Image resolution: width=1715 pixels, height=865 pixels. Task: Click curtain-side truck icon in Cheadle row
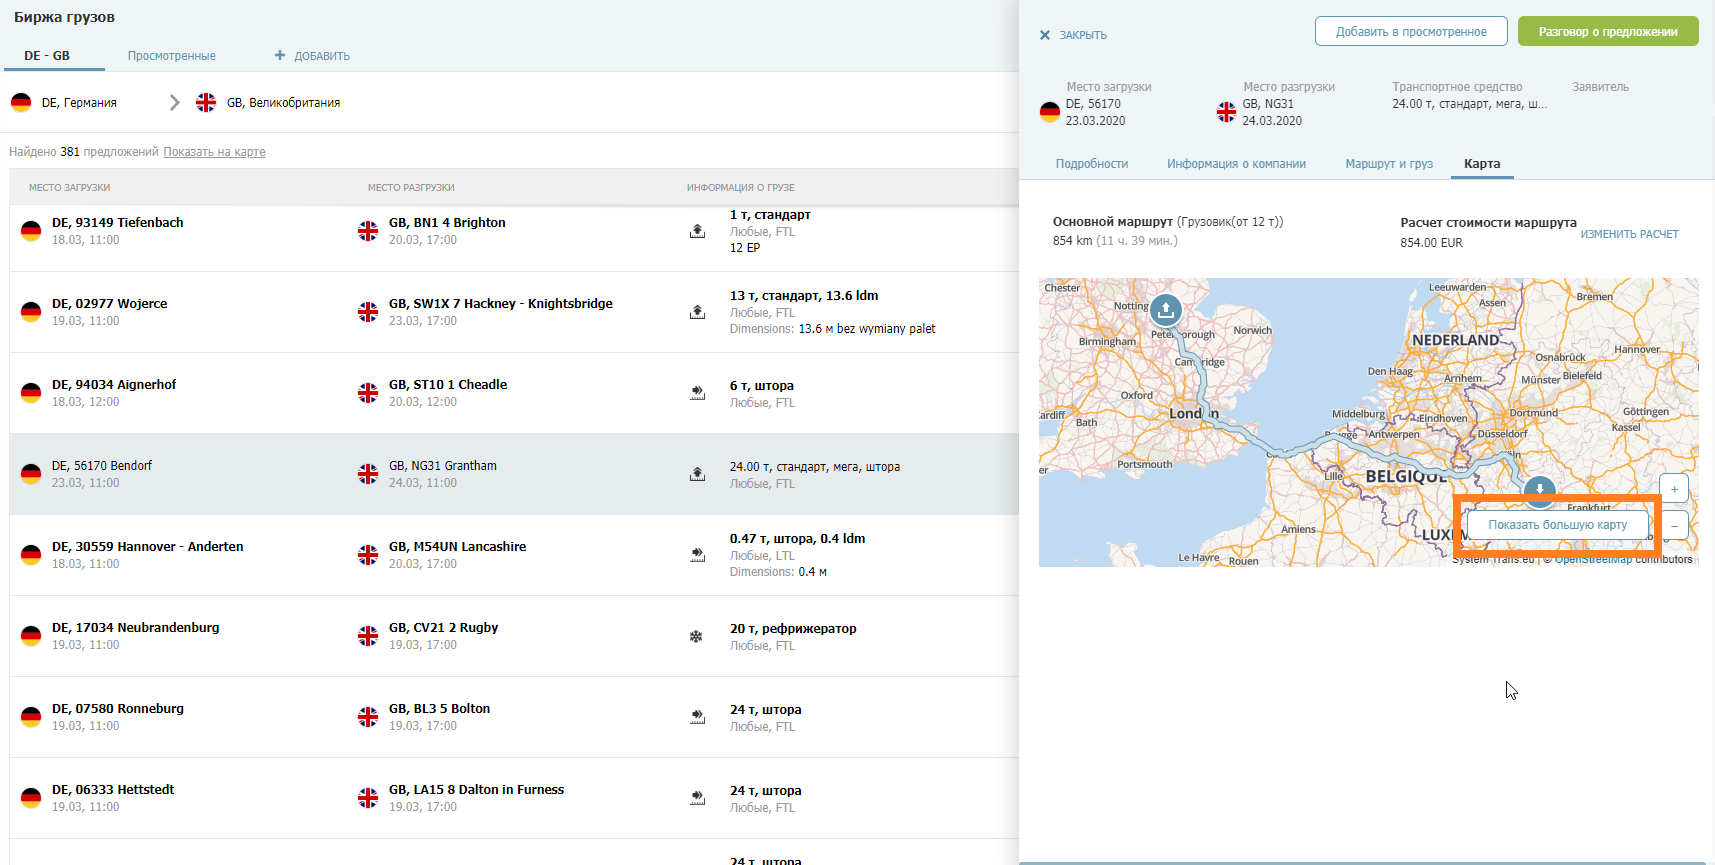coord(697,393)
